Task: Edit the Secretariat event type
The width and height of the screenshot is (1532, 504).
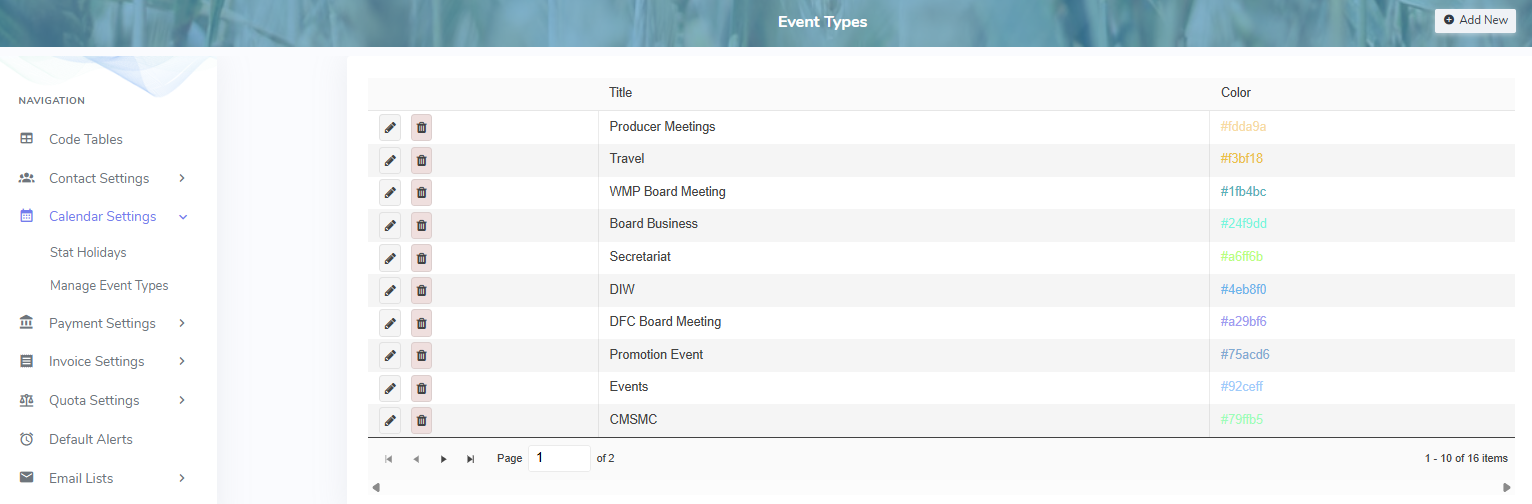Action: click(390, 258)
